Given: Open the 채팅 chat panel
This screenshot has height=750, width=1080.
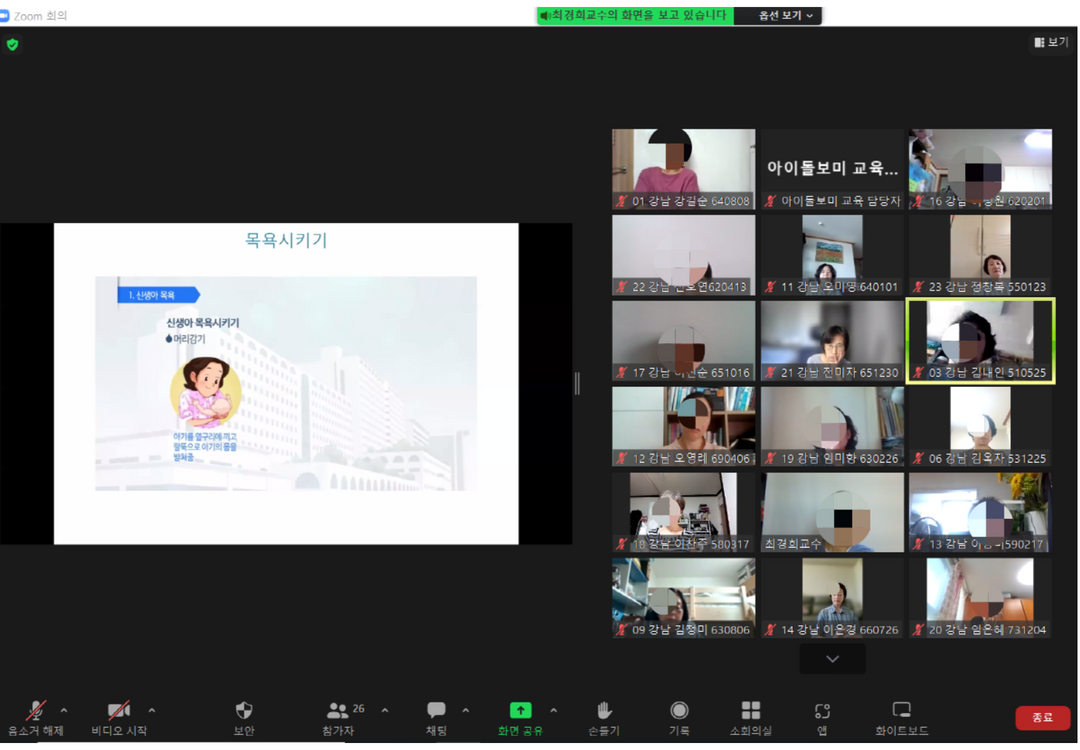Looking at the screenshot, I should coord(436,718).
